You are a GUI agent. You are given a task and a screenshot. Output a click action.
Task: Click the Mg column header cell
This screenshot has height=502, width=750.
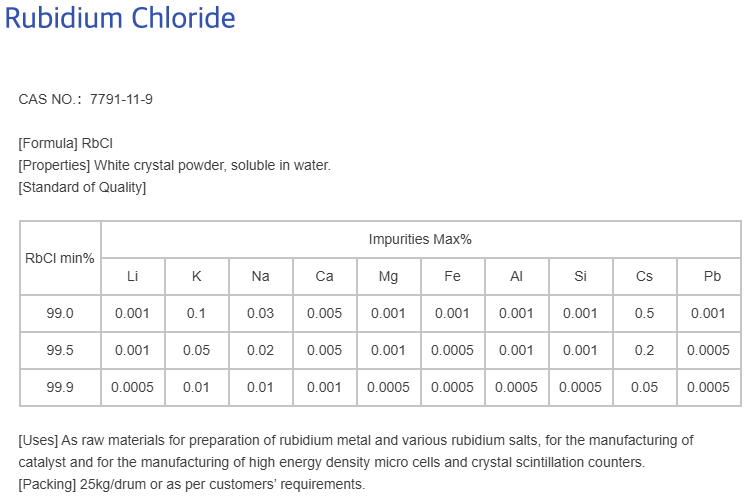(388, 276)
